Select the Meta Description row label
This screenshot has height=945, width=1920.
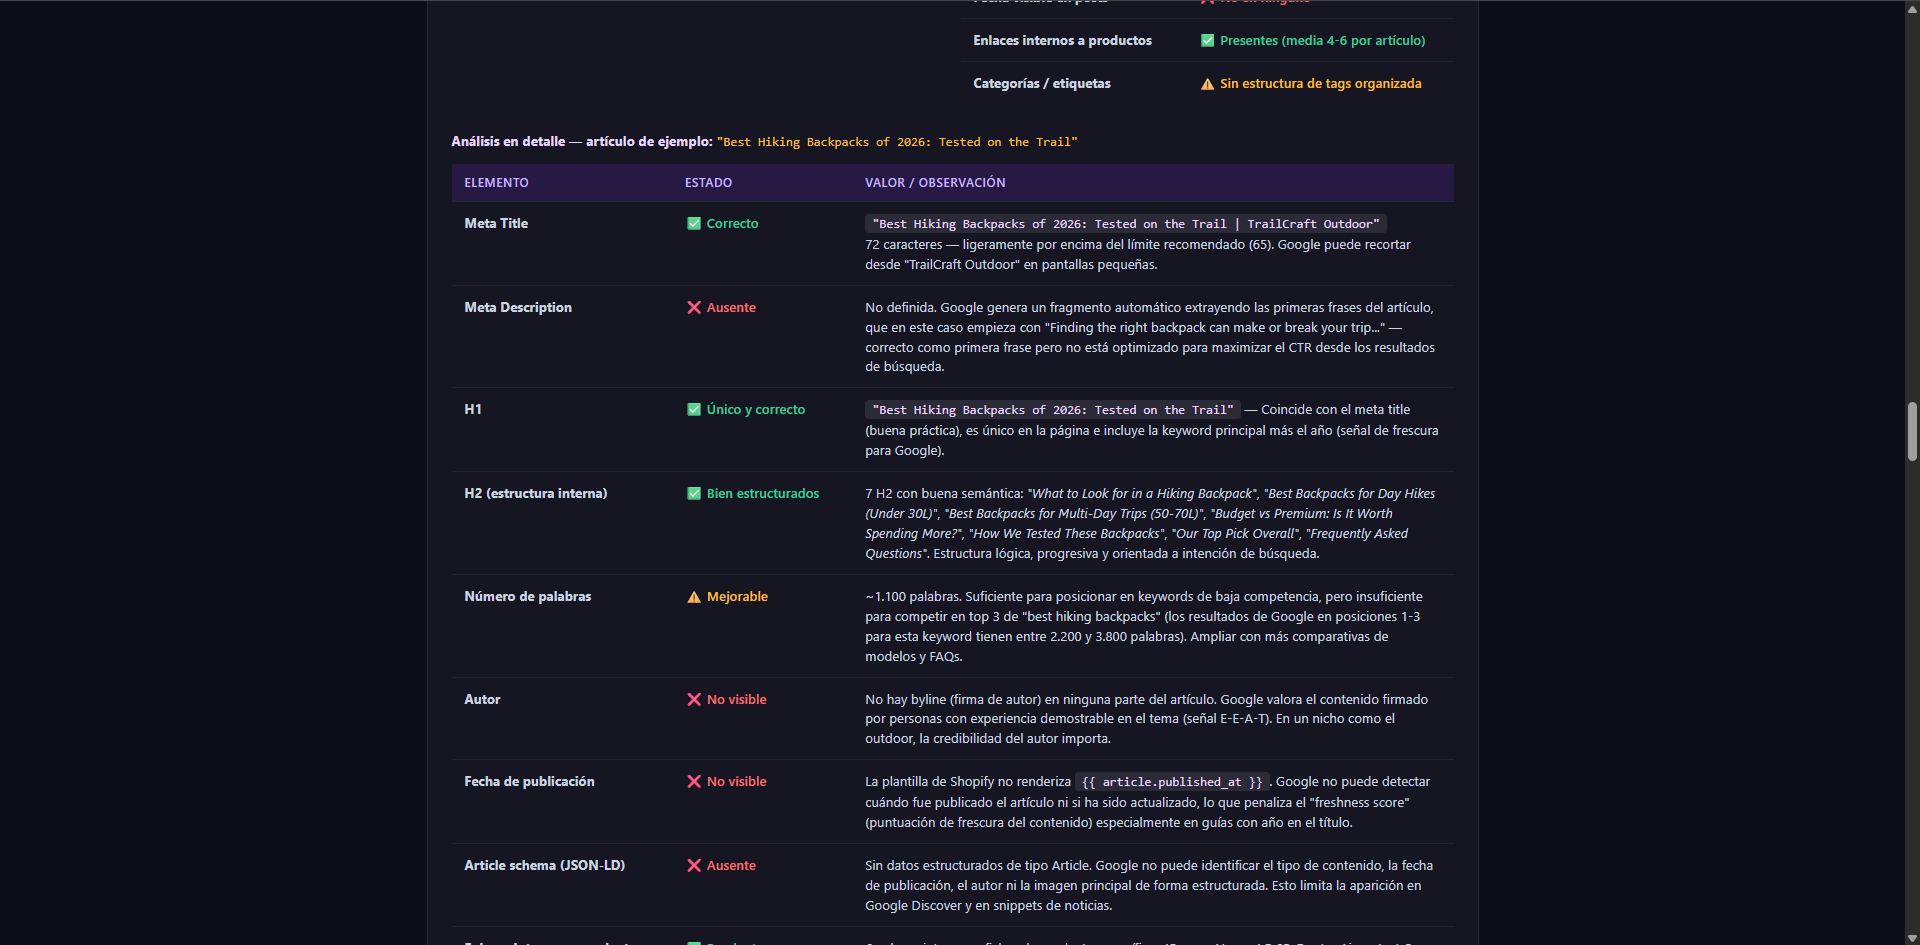click(x=518, y=308)
